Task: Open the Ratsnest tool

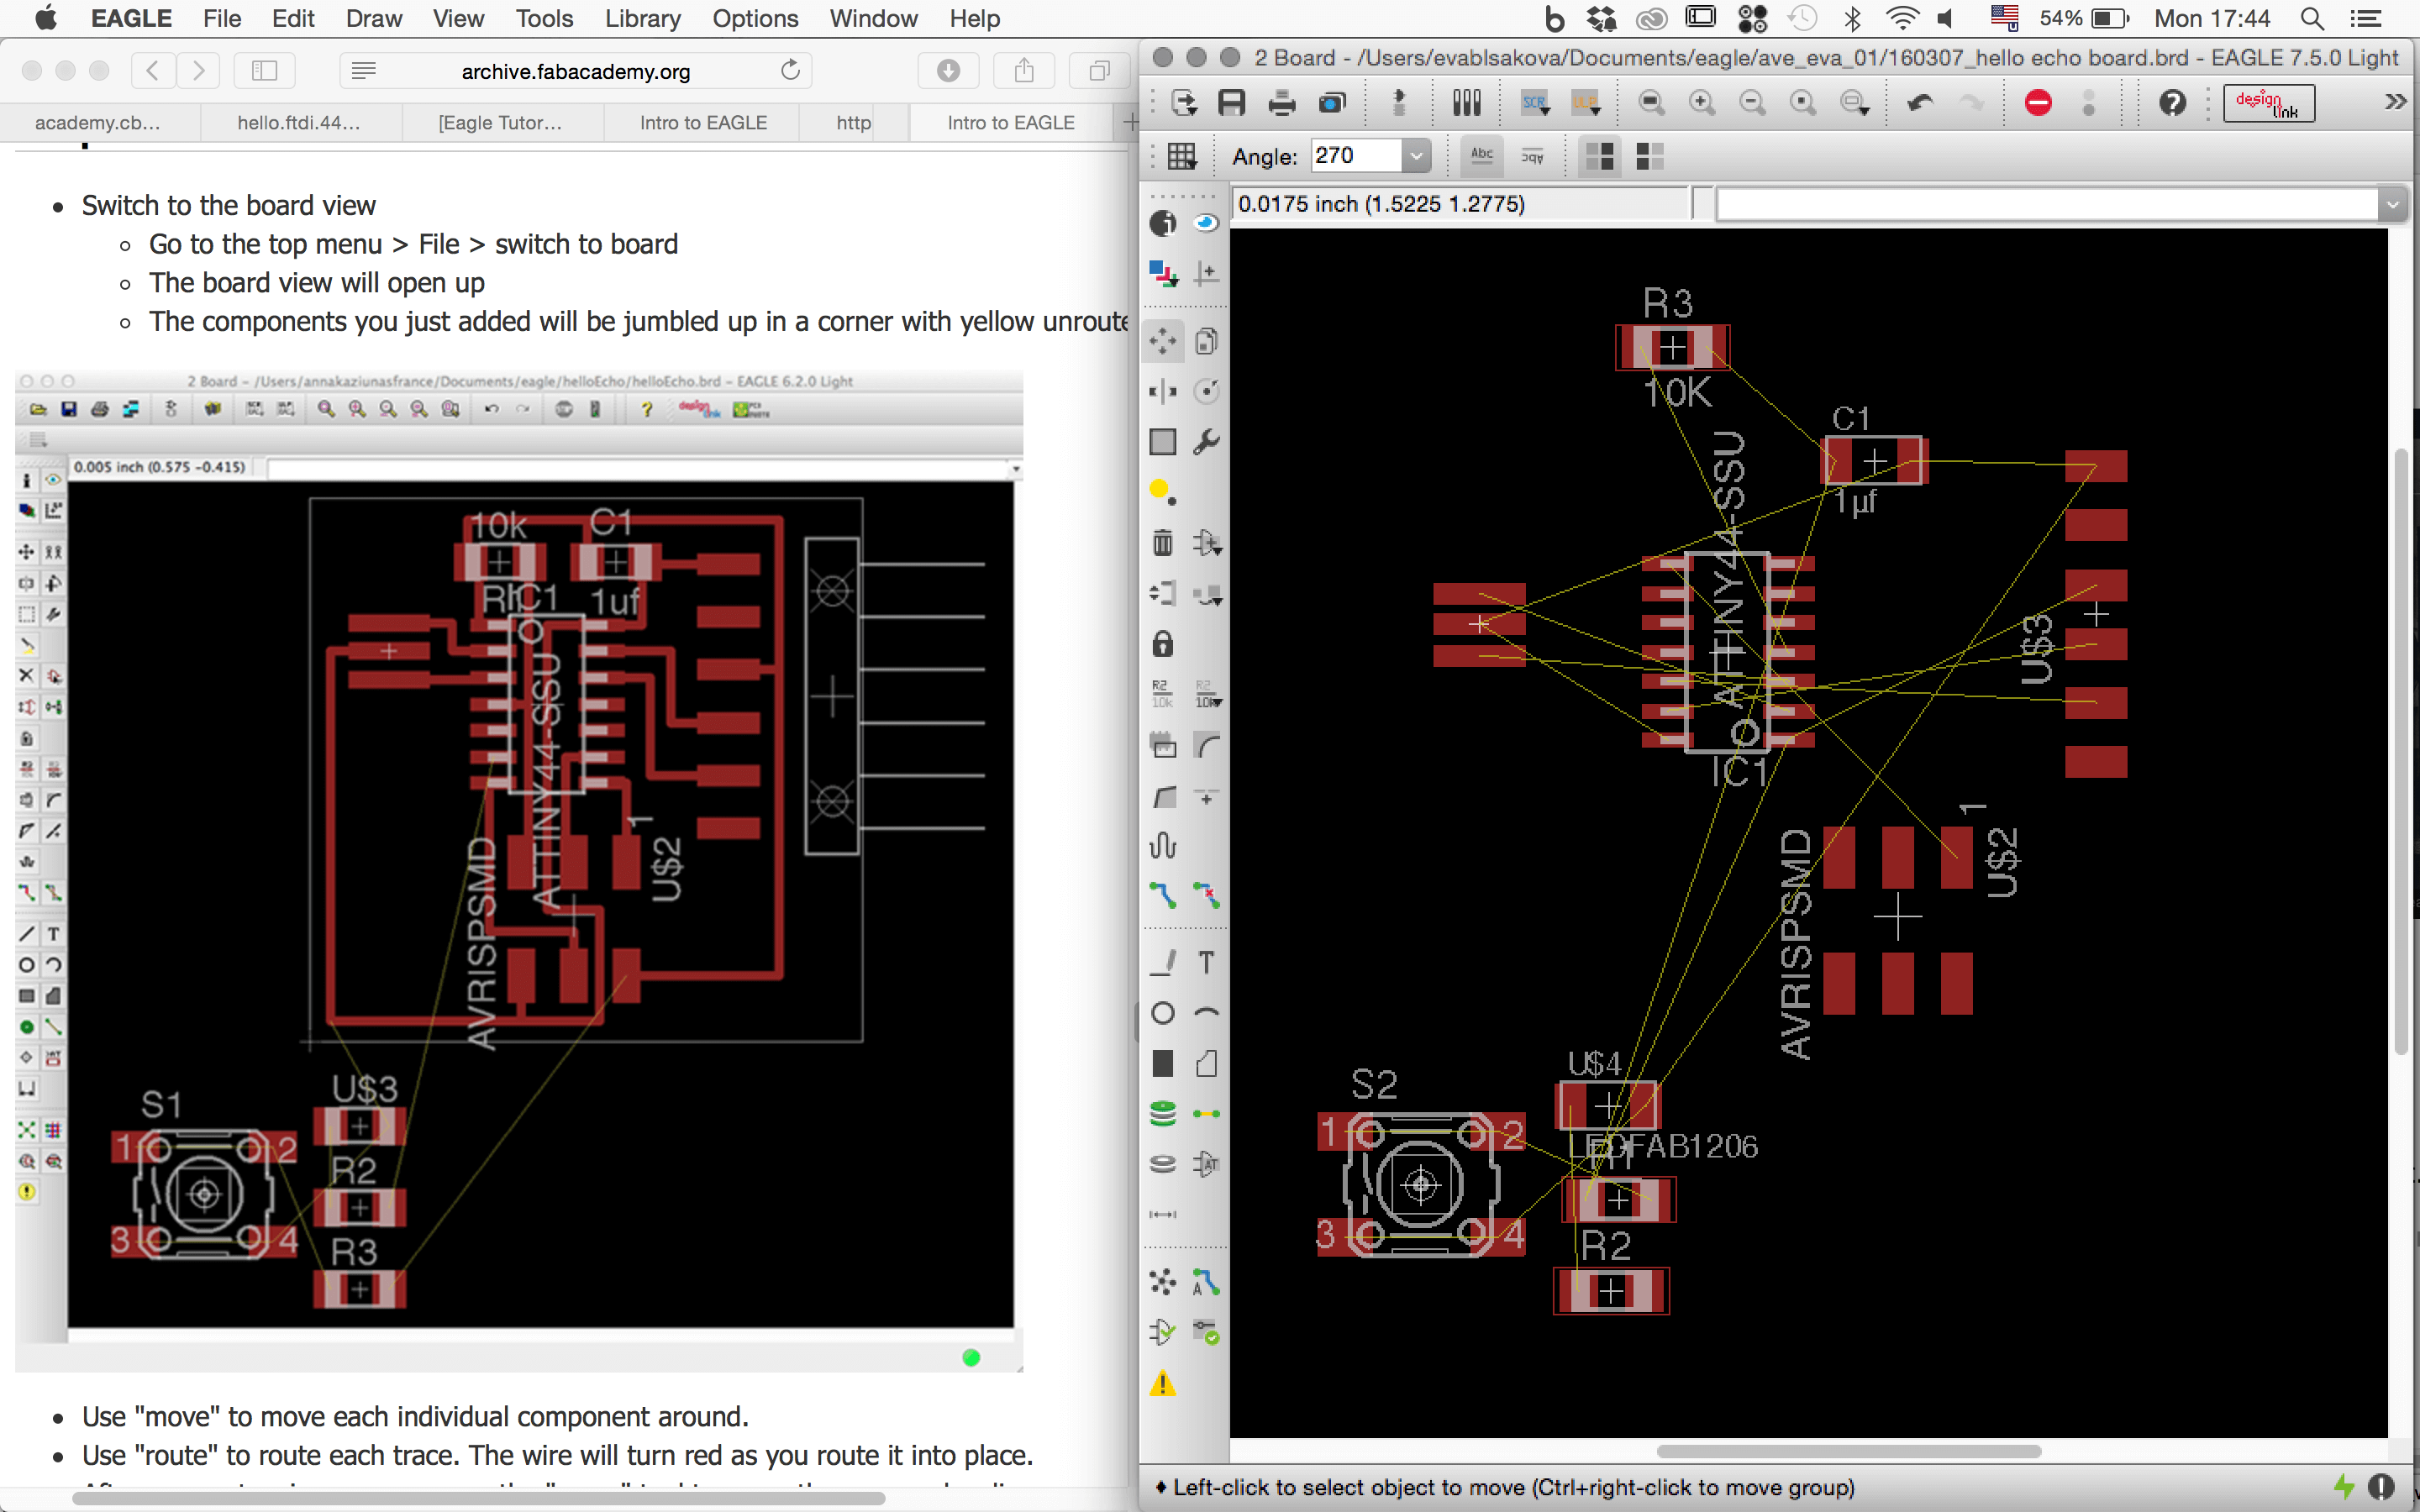Action: coord(1162,1282)
